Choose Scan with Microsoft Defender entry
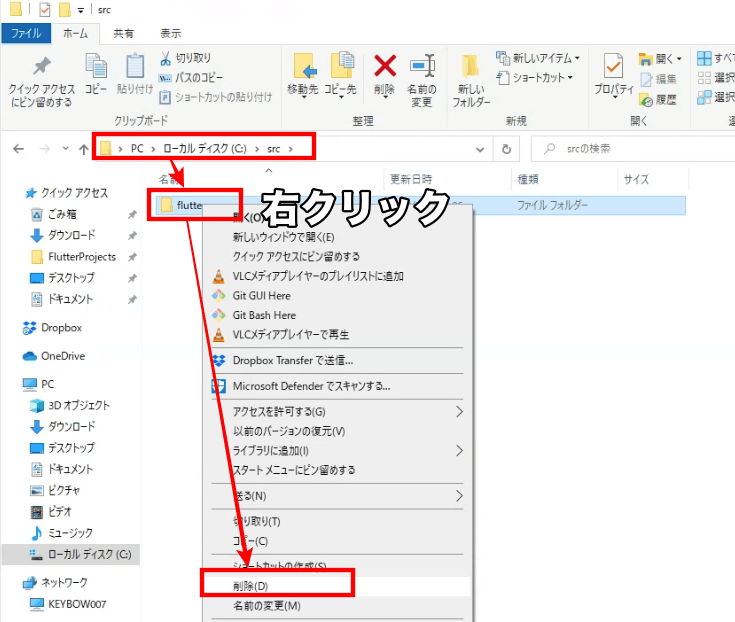This screenshot has width=735, height=622. (x=338, y=386)
